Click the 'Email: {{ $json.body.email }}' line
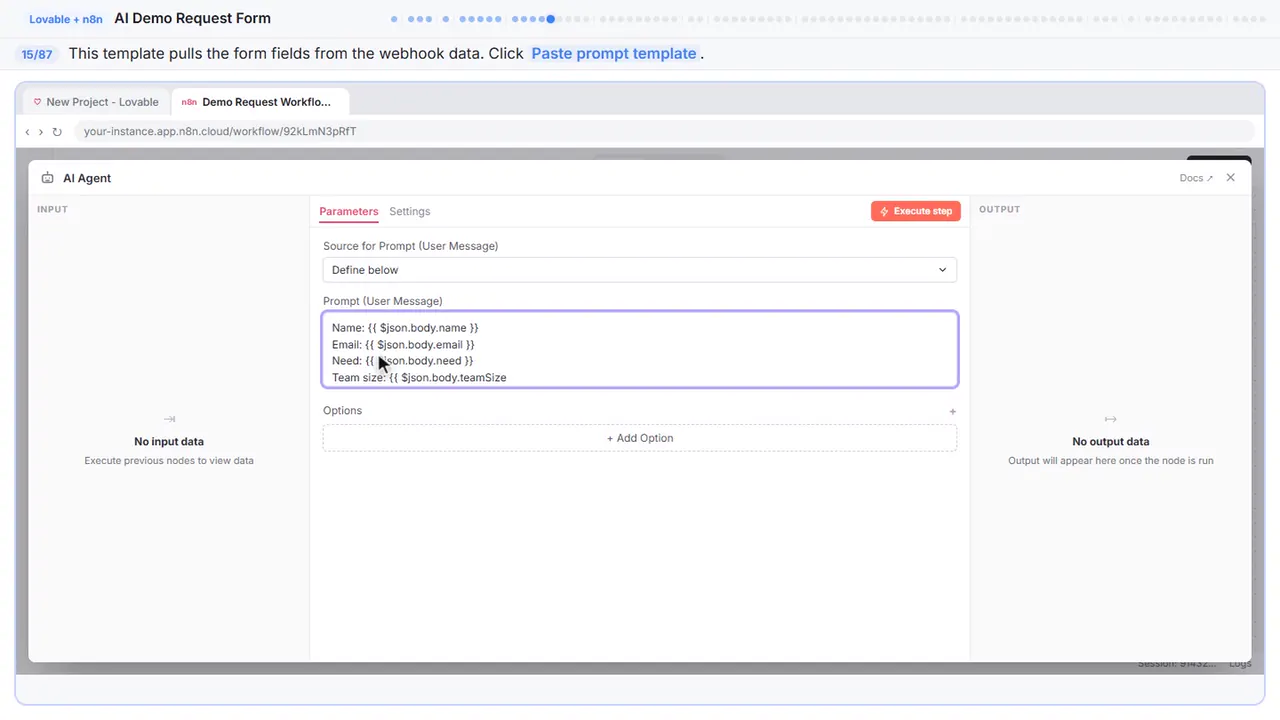1280x720 pixels. tap(403, 345)
